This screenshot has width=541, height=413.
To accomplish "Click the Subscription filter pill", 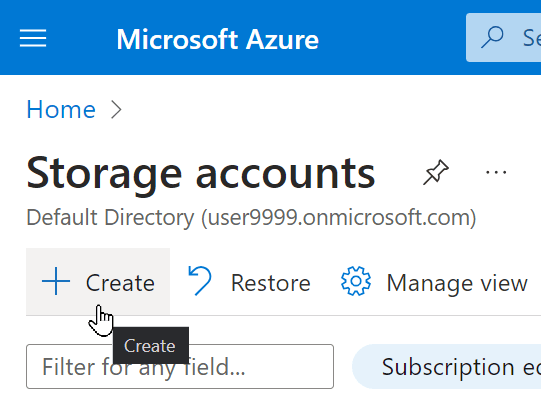I will (446, 366).
